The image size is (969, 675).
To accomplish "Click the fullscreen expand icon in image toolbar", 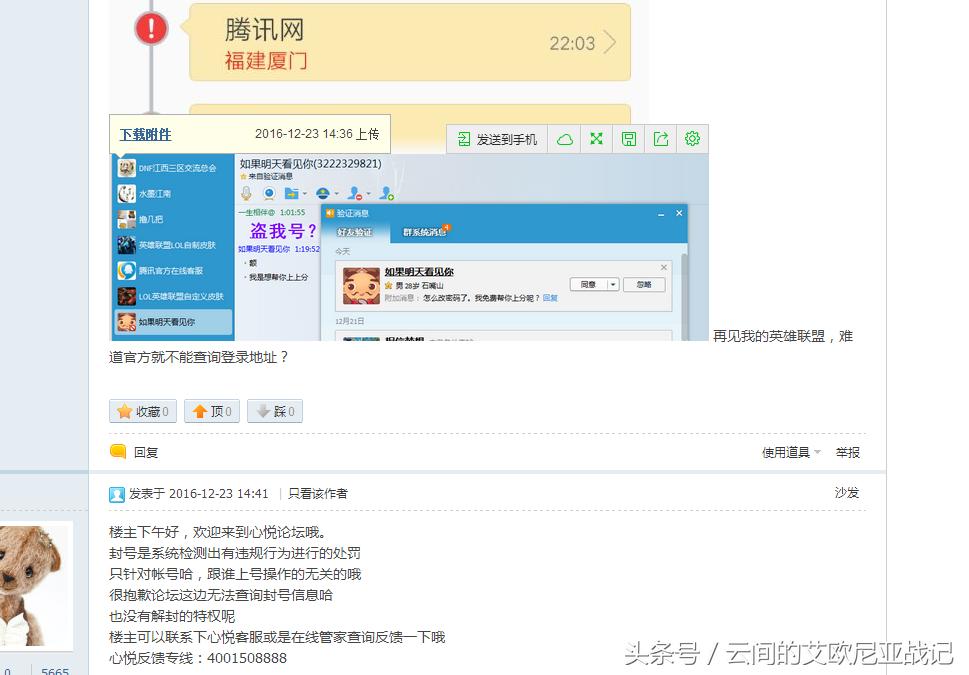I will tap(596, 140).
